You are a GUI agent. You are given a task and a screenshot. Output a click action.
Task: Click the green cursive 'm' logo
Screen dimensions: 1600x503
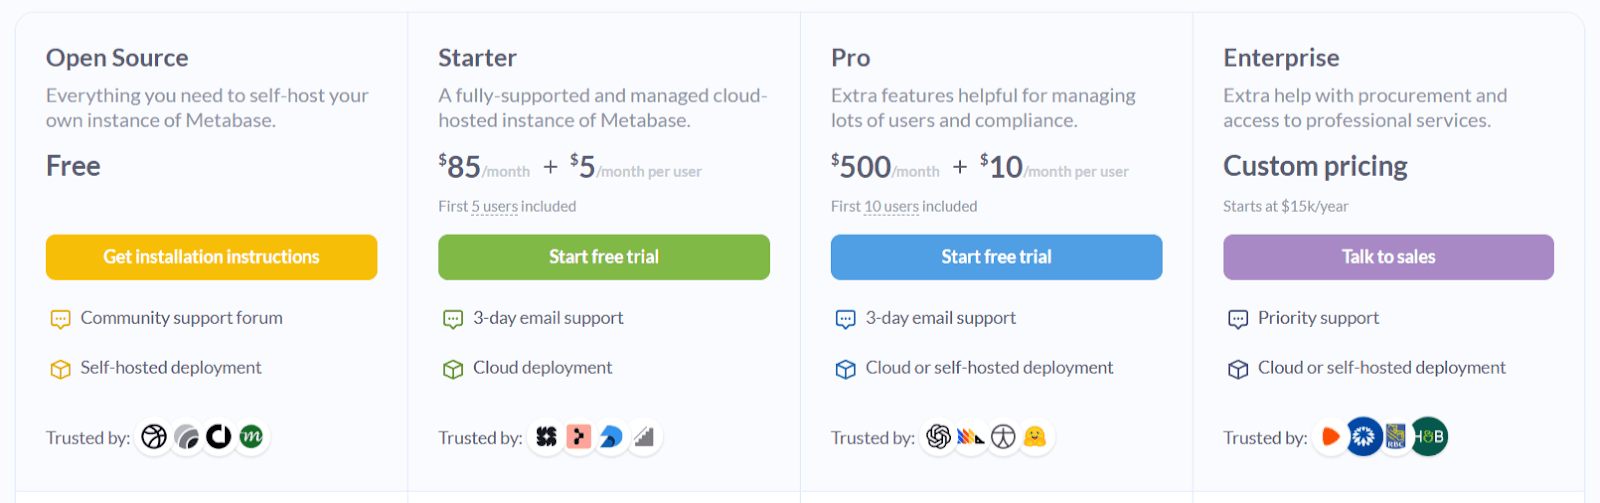(252, 437)
